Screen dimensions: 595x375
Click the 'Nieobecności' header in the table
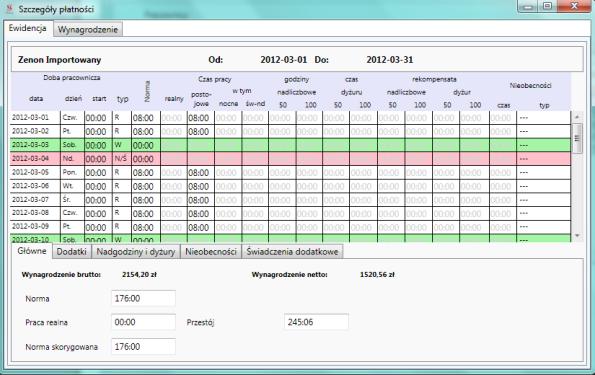[530, 86]
